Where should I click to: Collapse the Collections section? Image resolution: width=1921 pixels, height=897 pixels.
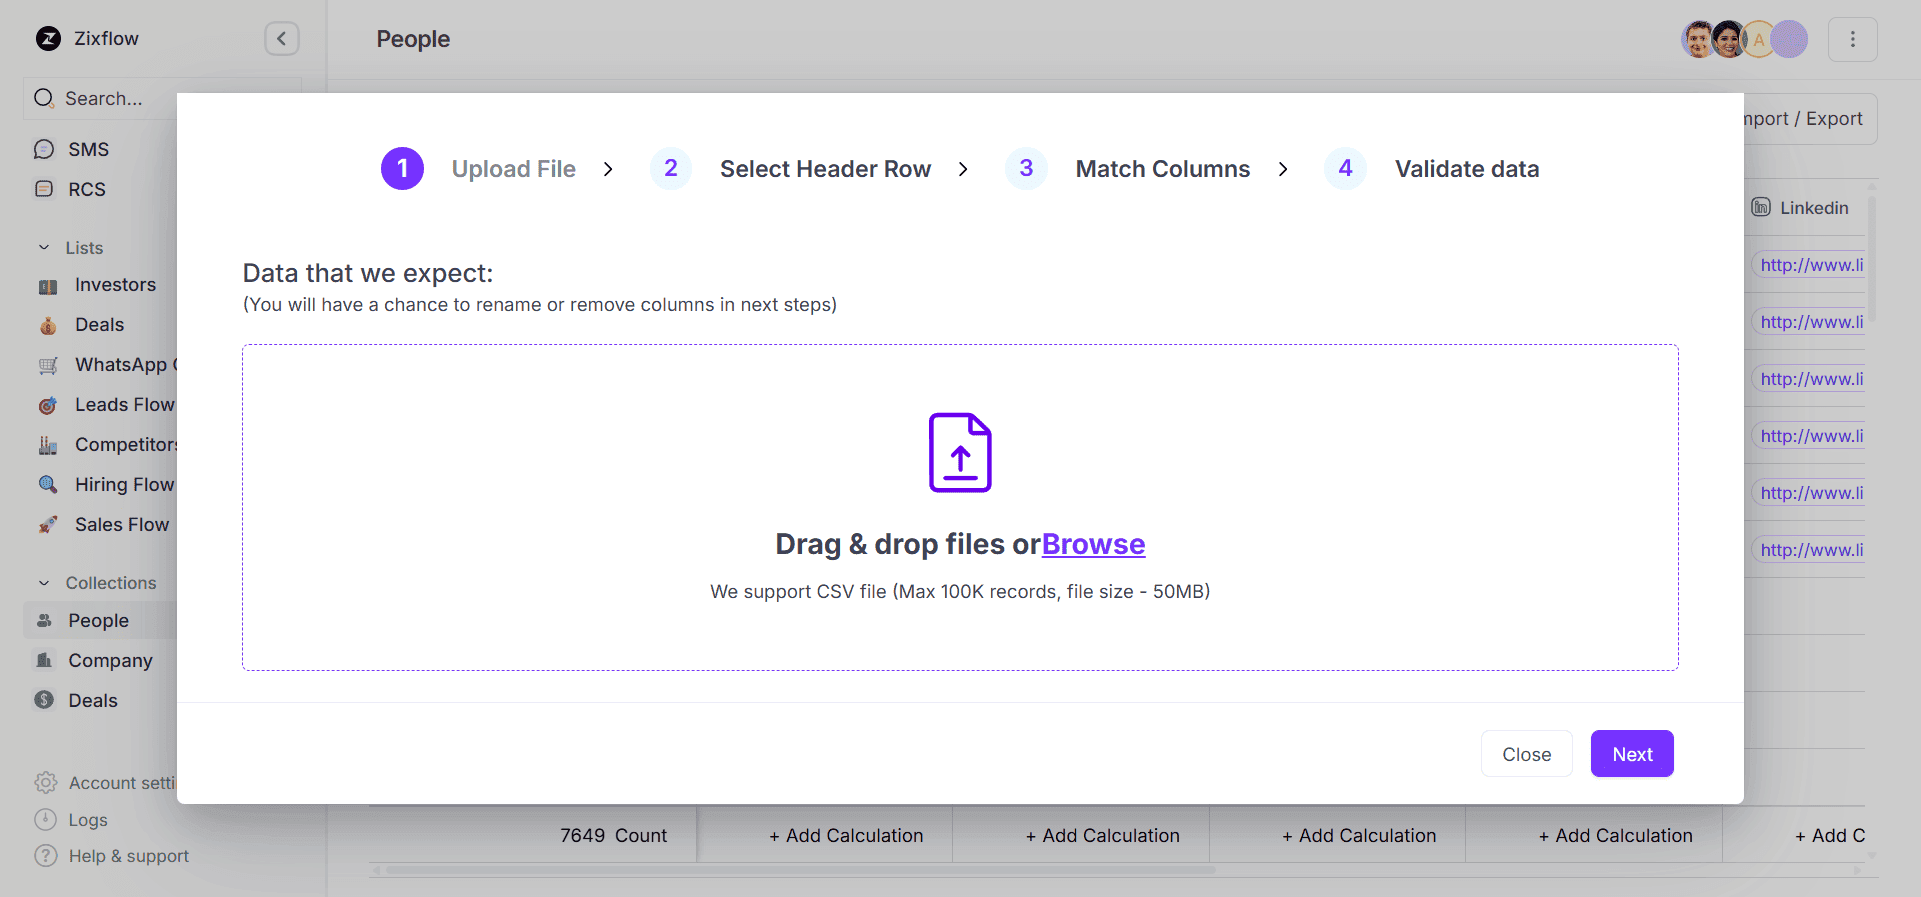[x=44, y=583]
